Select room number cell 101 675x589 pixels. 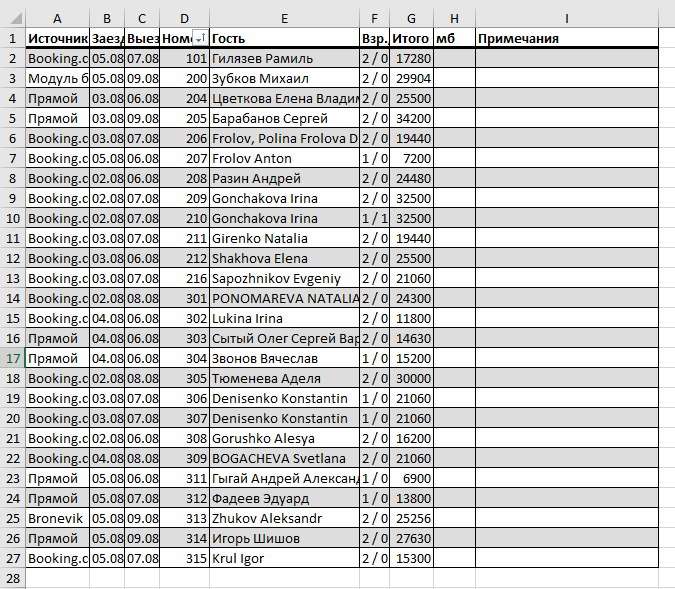(184, 58)
